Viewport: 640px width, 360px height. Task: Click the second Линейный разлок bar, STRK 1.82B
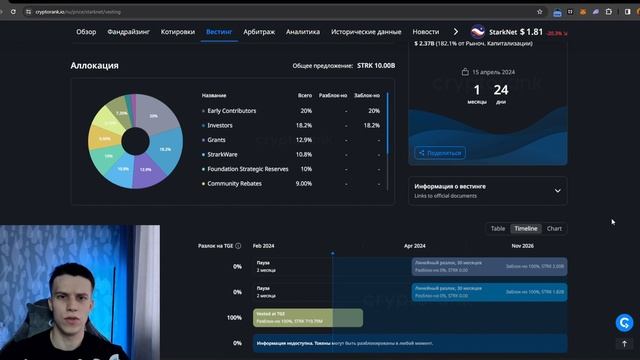[489, 292]
